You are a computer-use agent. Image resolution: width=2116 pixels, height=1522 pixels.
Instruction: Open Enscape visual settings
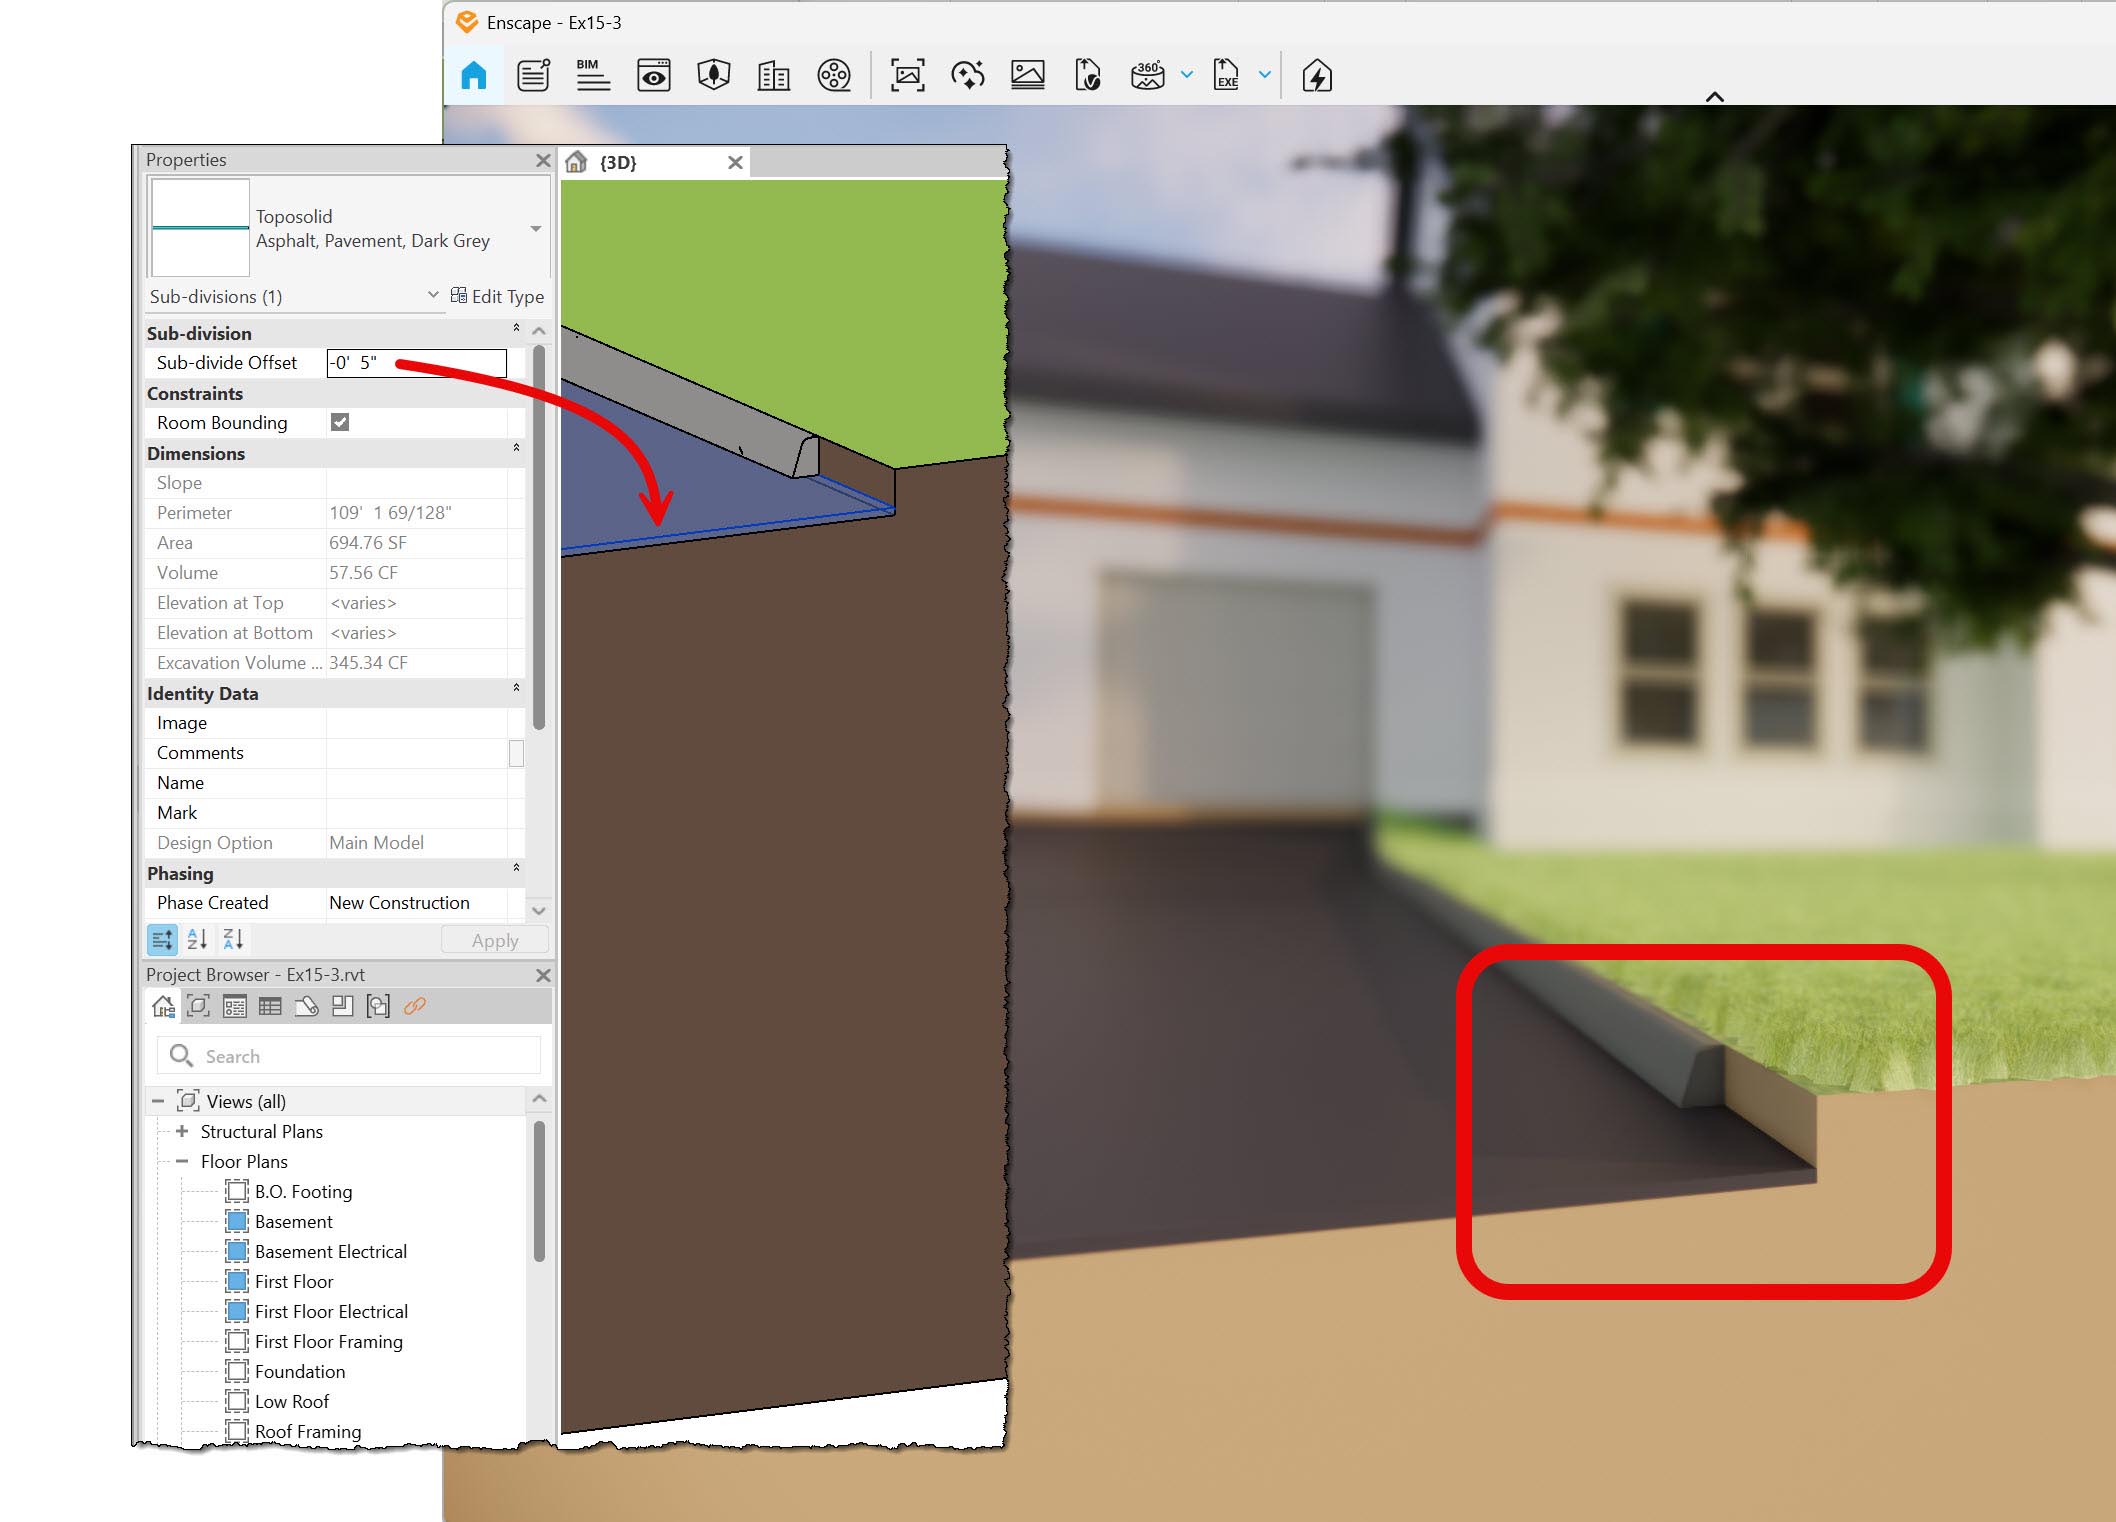653,75
